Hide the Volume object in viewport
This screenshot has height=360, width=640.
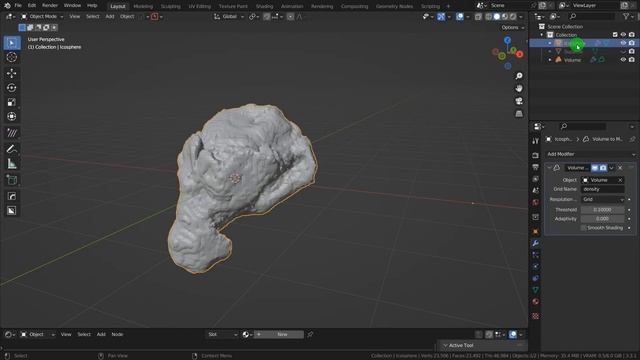pos(623,60)
